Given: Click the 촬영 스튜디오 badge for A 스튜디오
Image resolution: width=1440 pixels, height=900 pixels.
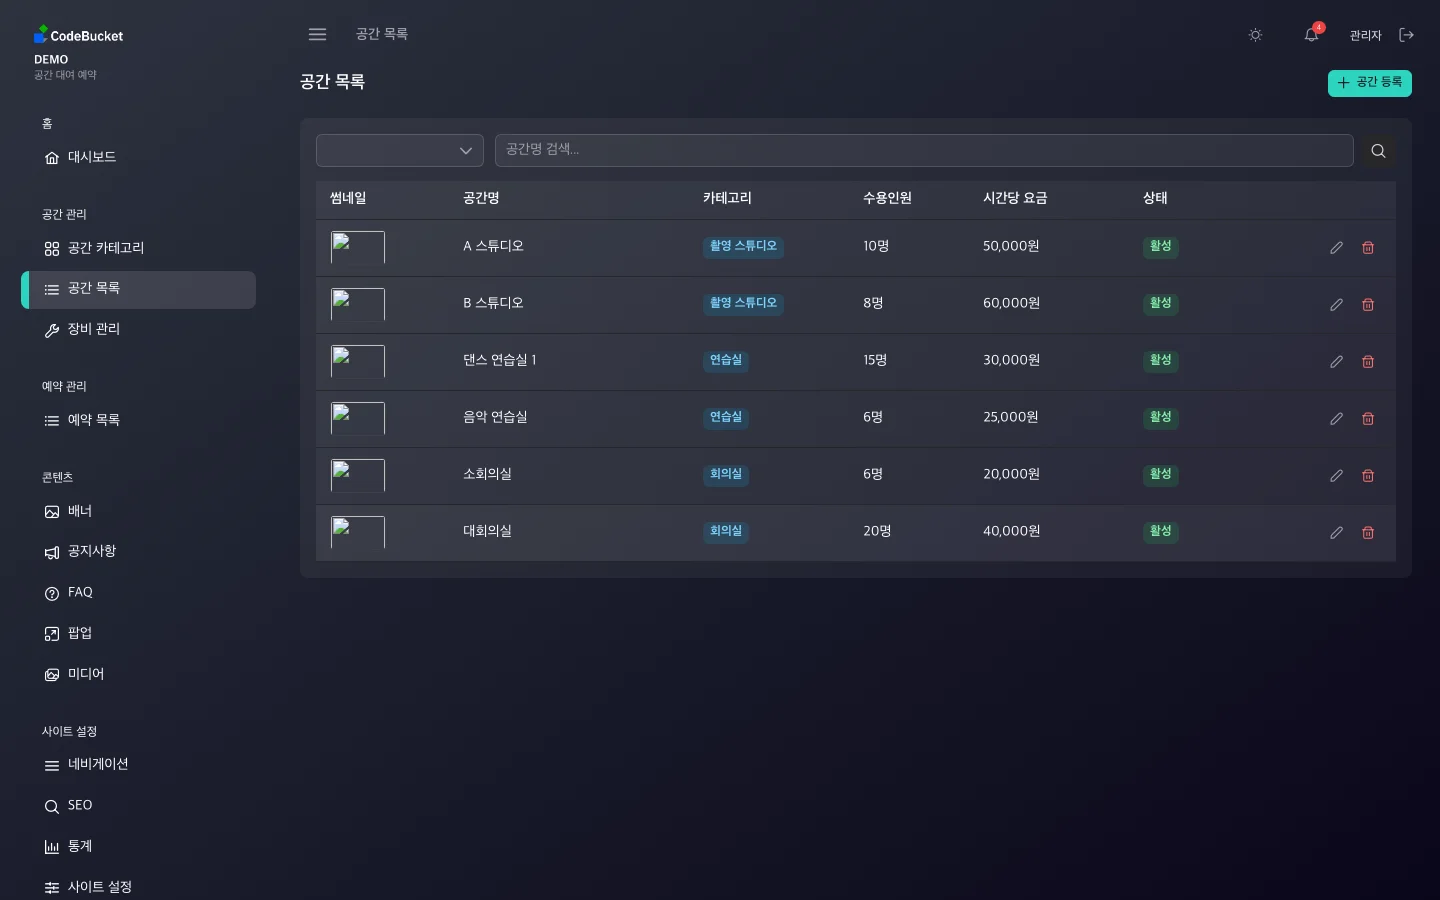Looking at the screenshot, I should tap(743, 246).
